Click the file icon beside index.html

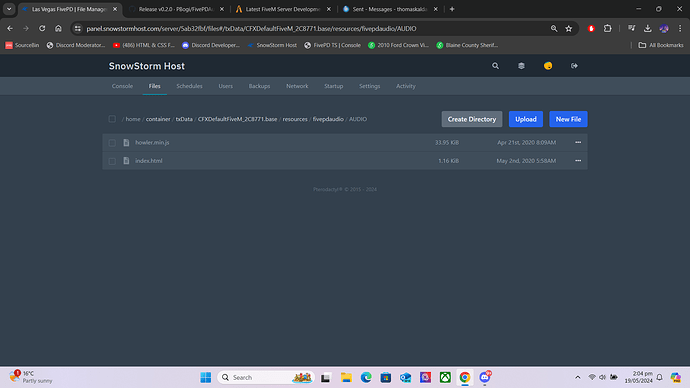coord(126,161)
